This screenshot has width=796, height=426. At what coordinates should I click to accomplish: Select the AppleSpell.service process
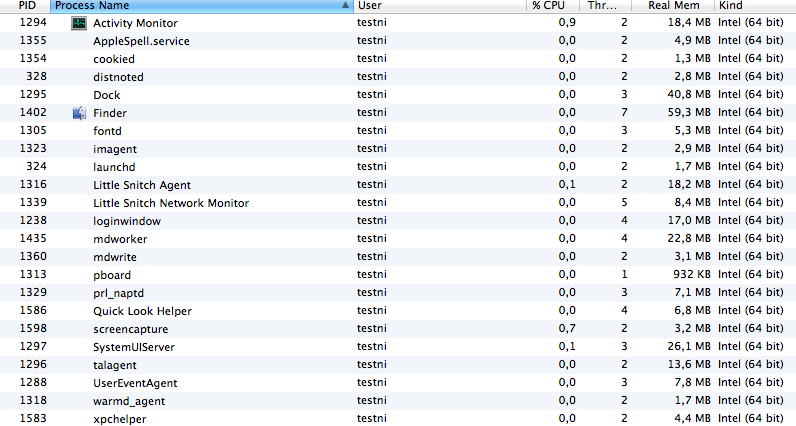[x=141, y=41]
